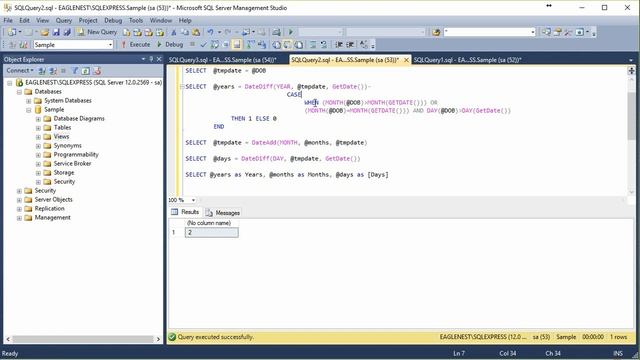640x360 pixels.
Task: Expand the Management folder
Action: pos(19,218)
